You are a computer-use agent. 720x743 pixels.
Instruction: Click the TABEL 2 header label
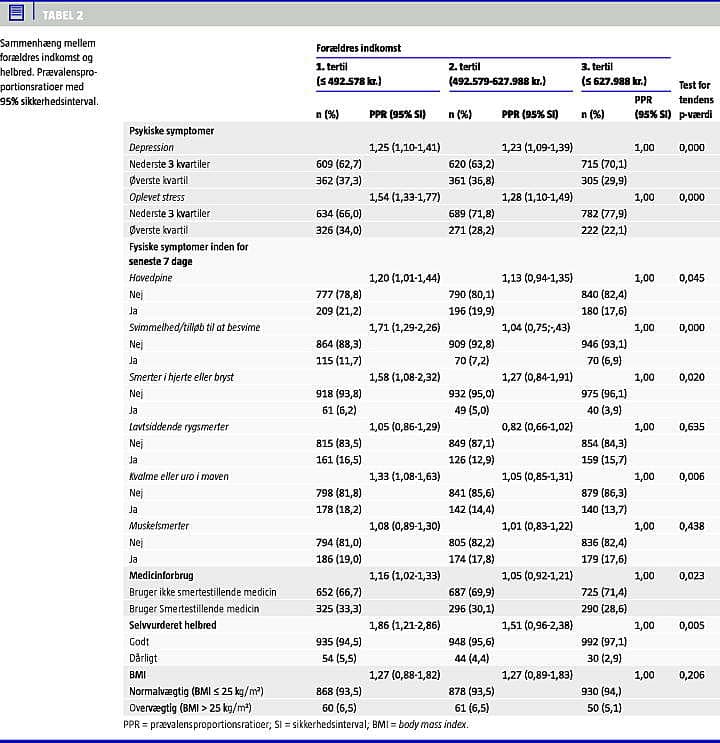62,14
